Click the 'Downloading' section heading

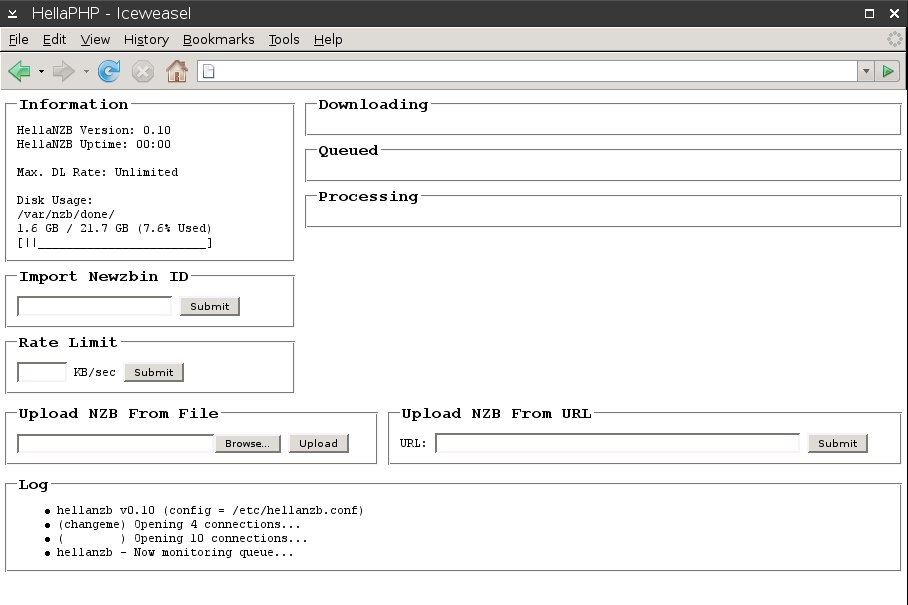374,105
